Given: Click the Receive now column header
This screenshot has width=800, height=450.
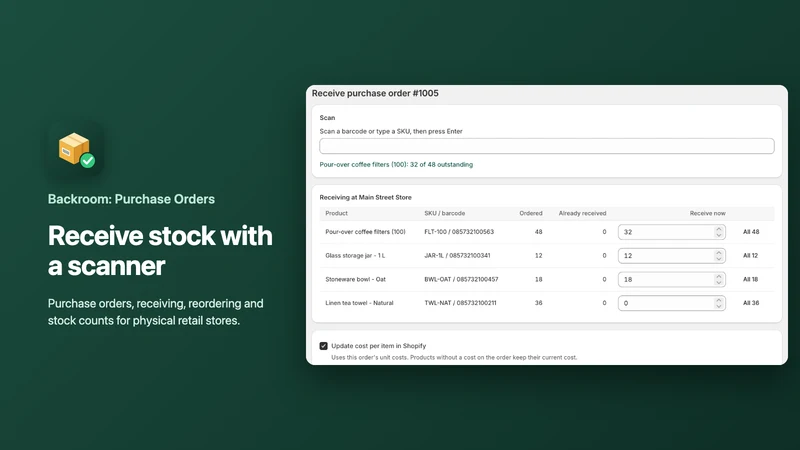Looking at the screenshot, I should [707, 213].
